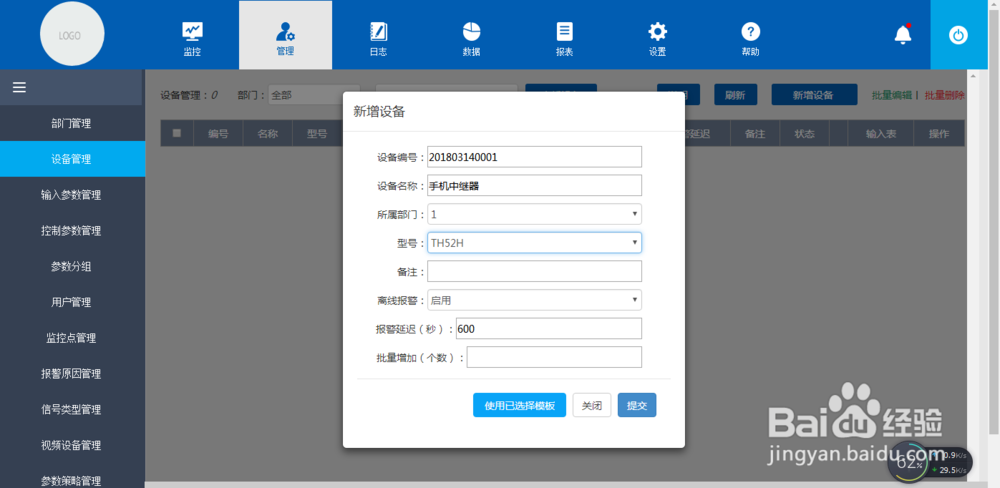Open 部门管理 in the sidebar
Image resolution: width=1000 pixels, height=488 pixels.
(x=71, y=123)
